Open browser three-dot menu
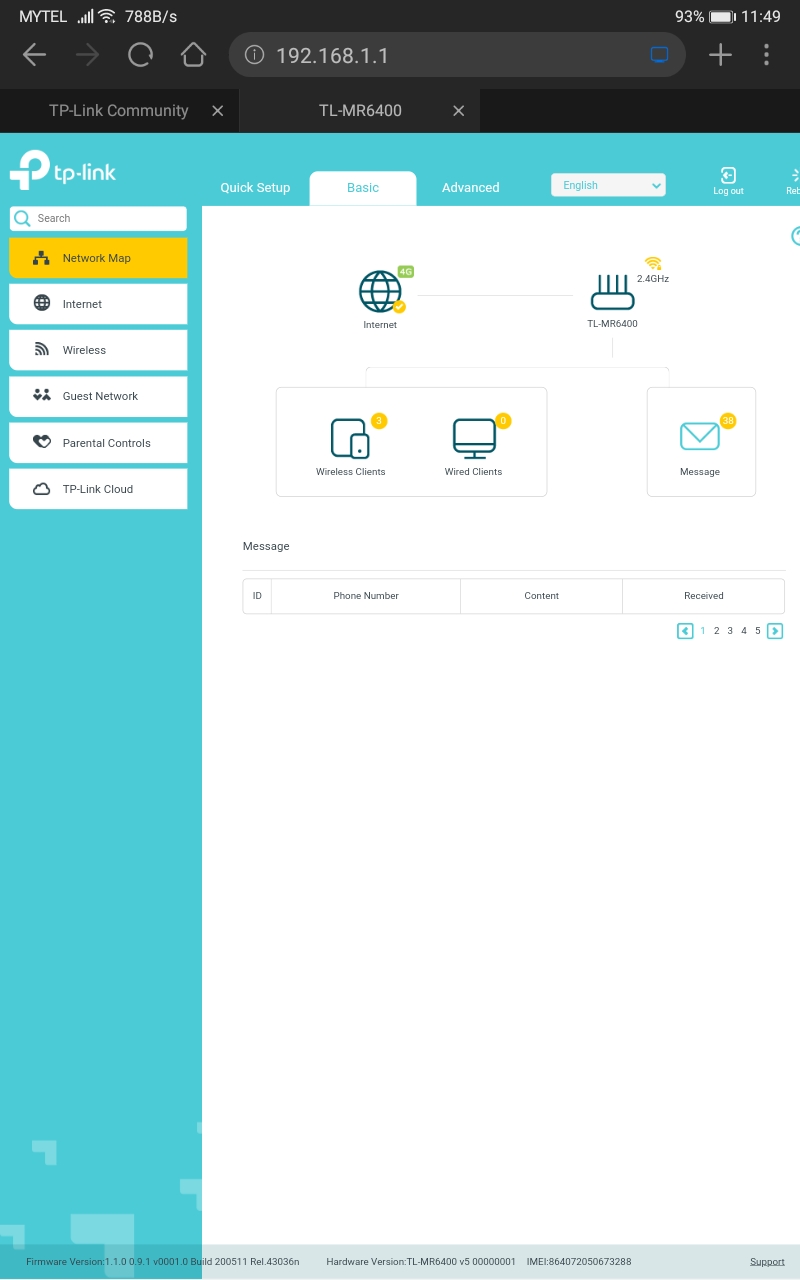Image resolution: width=800 pixels, height=1280 pixels. tap(766, 55)
